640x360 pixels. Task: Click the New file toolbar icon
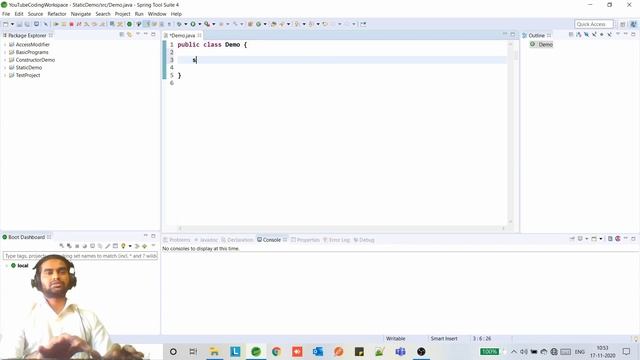coord(6,24)
